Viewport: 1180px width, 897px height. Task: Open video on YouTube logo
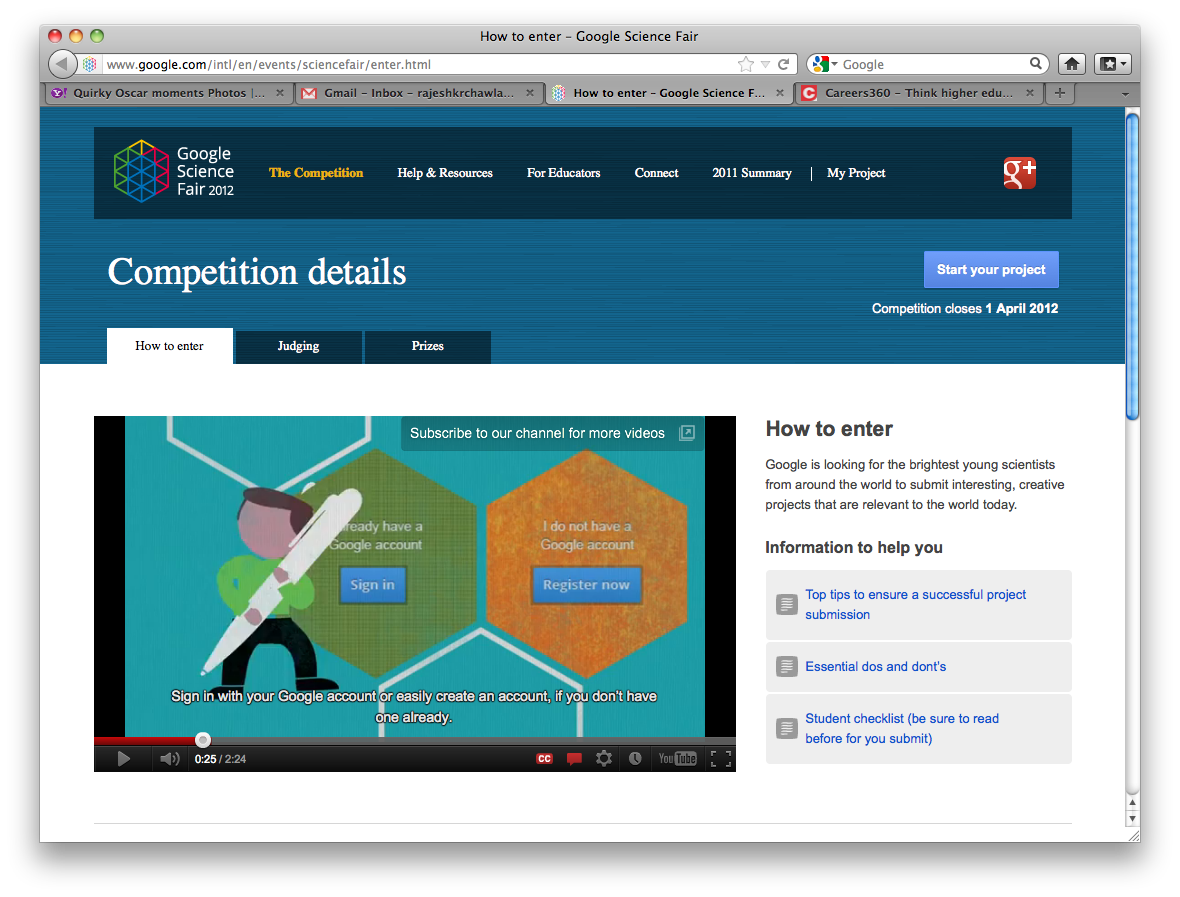pyautogui.click(x=677, y=759)
